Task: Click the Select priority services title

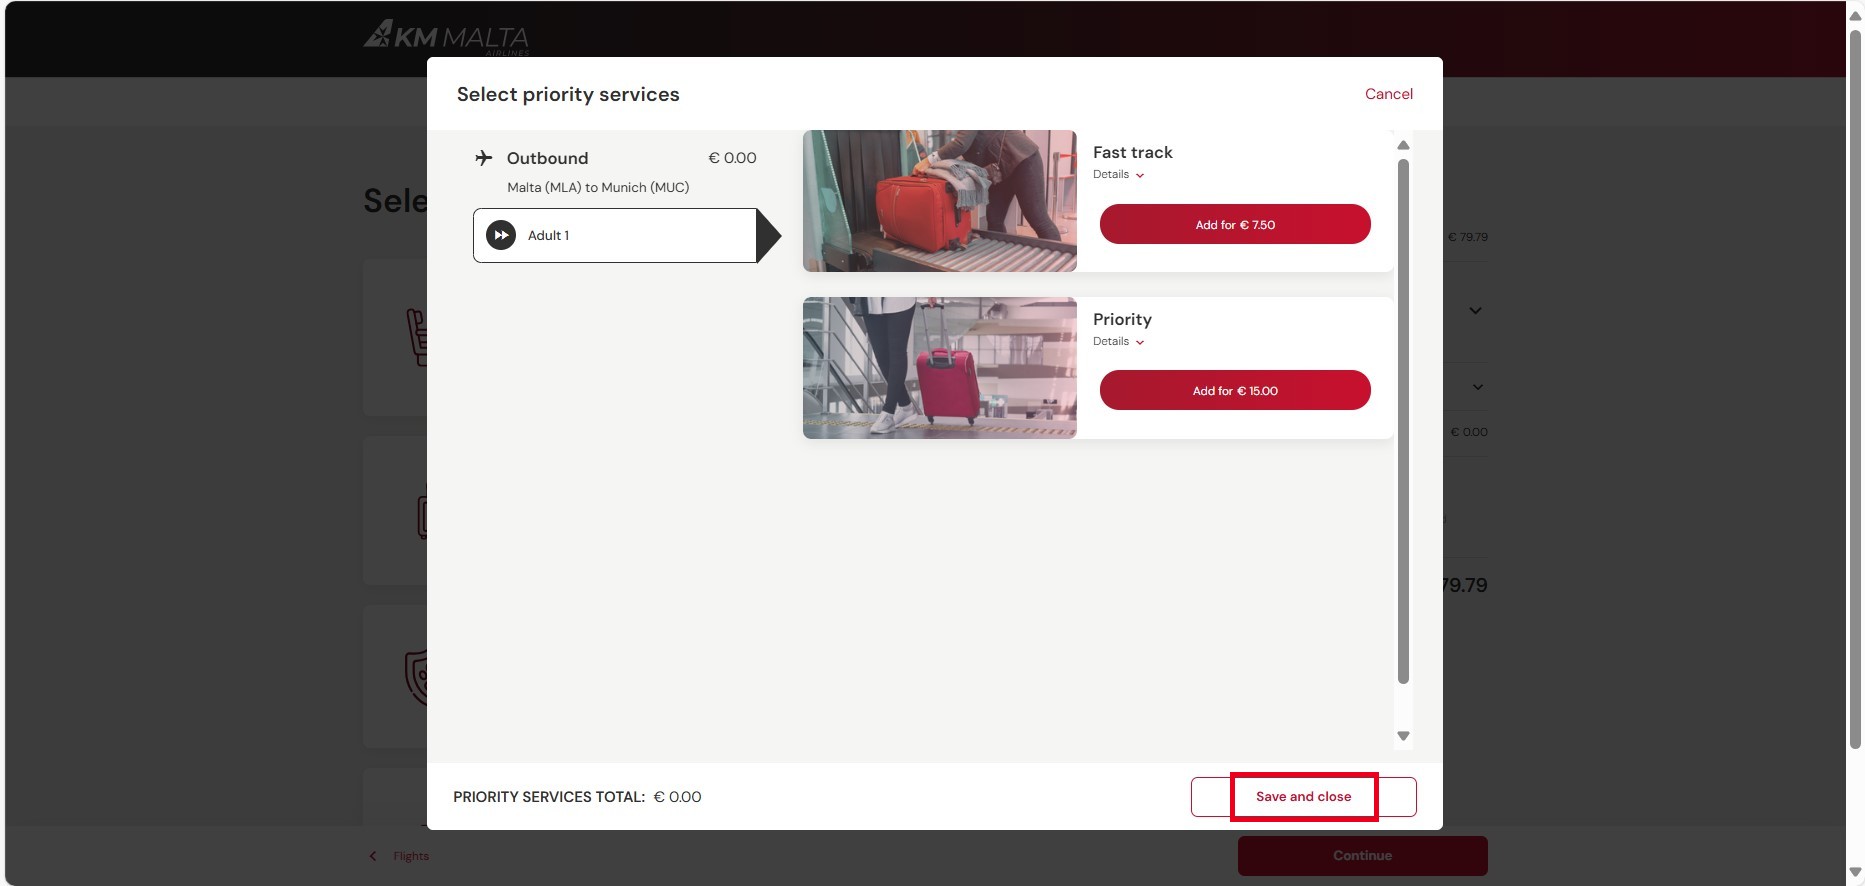Action: coord(568,94)
